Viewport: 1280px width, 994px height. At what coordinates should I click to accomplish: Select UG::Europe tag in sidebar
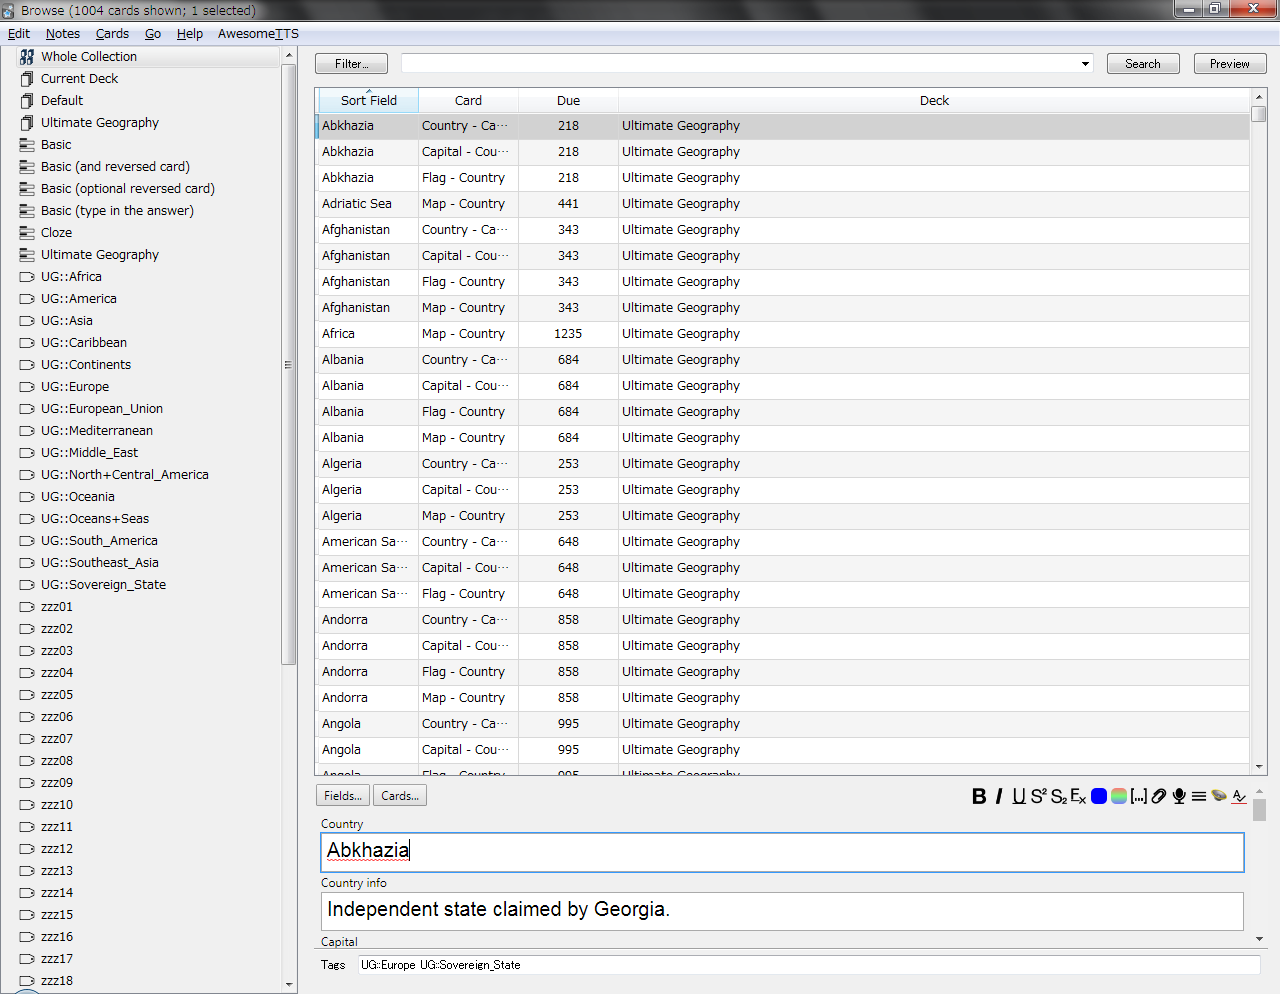pyautogui.click(x=75, y=387)
